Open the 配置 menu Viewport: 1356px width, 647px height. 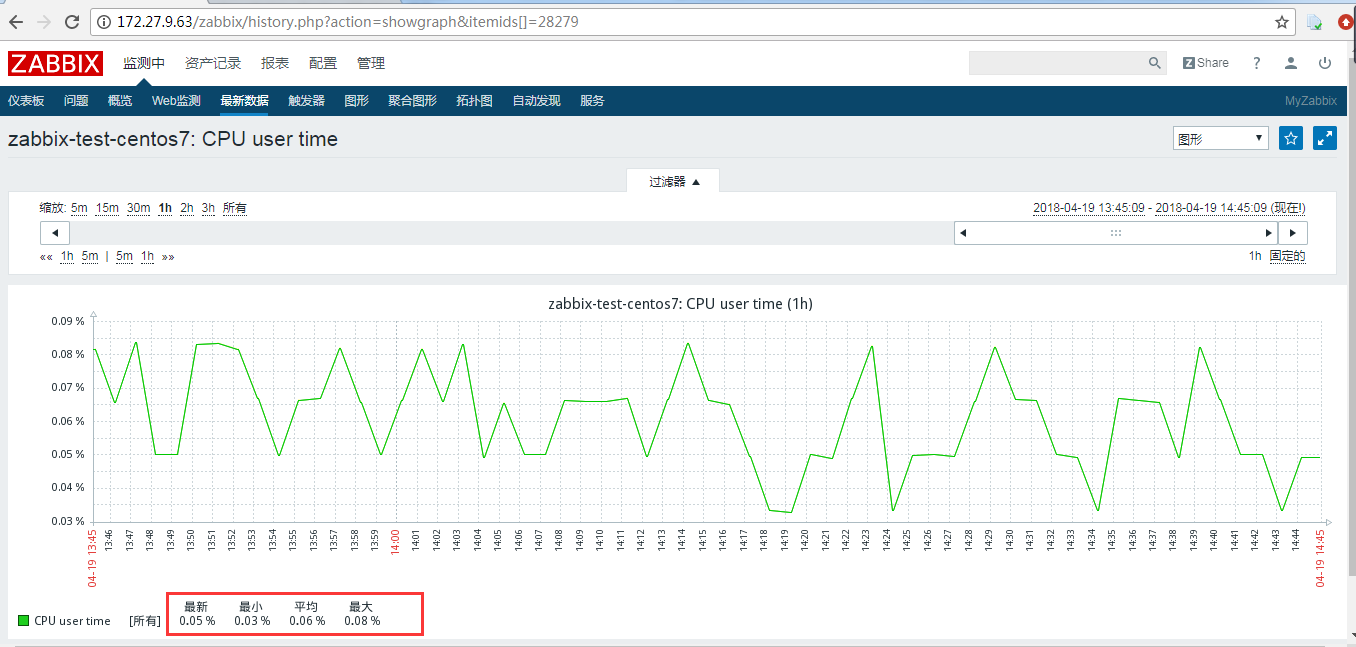click(323, 63)
